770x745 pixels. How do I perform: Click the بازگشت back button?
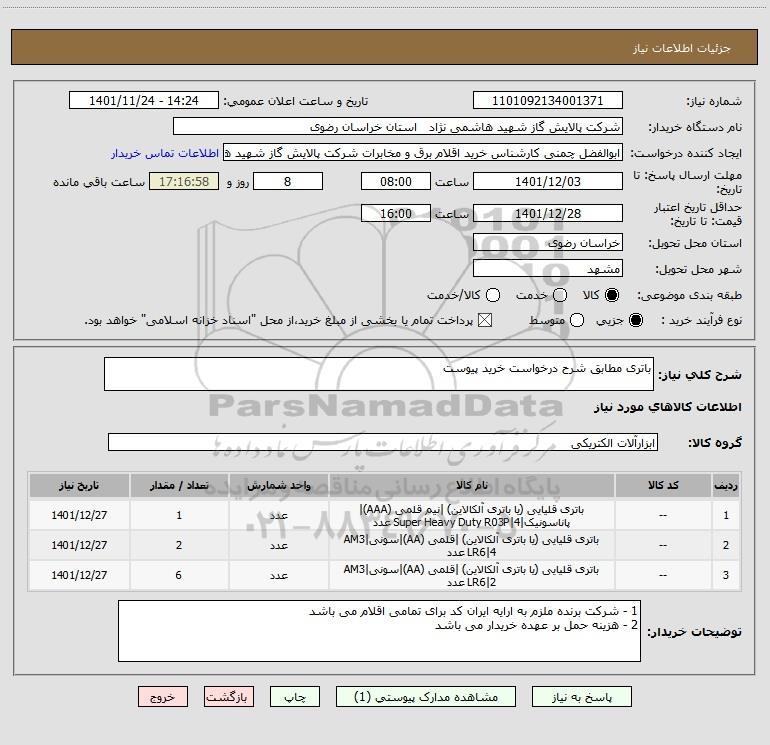pyautogui.click(x=229, y=697)
